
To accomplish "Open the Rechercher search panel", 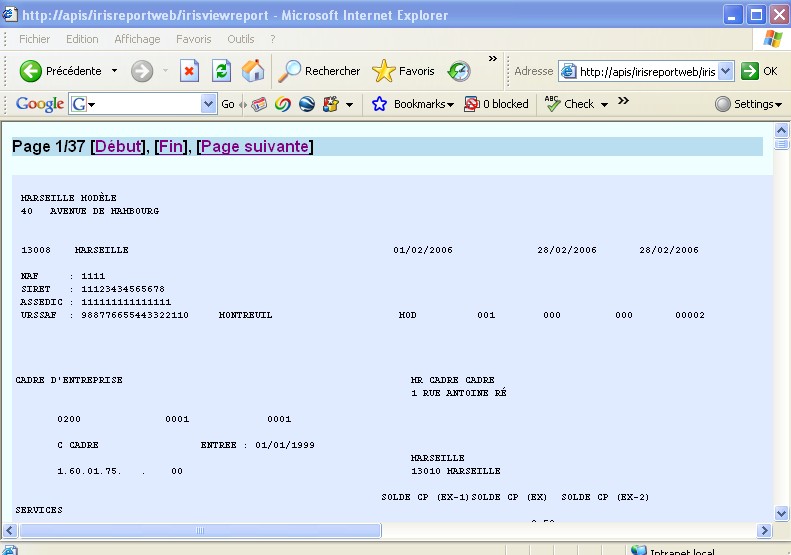I will tap(320, 71).
